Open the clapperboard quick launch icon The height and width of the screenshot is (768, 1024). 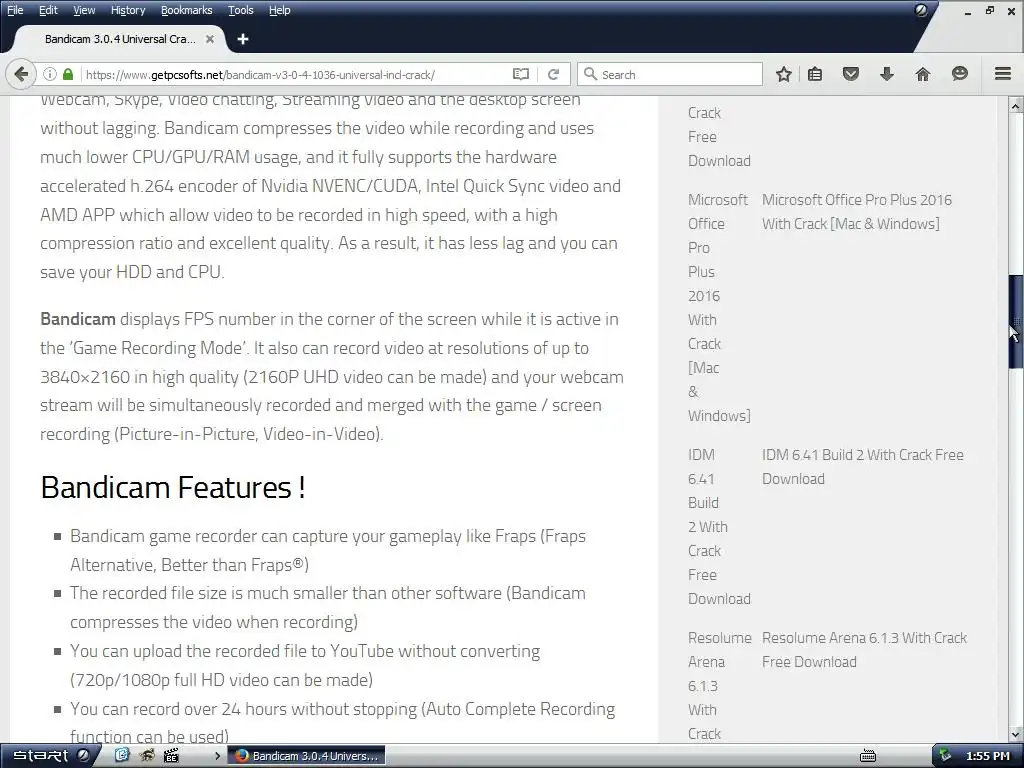[171, 756]
